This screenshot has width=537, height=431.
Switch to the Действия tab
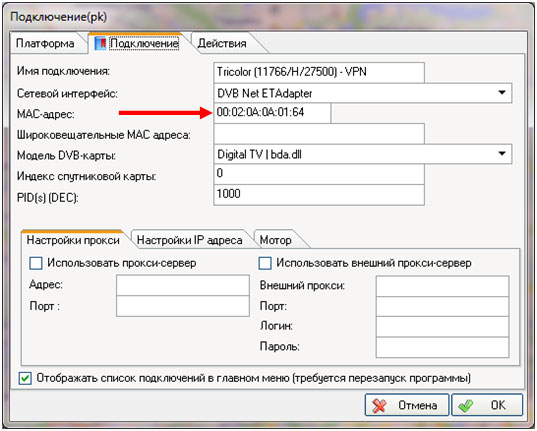pyautogui.click(x=222, y=44)
